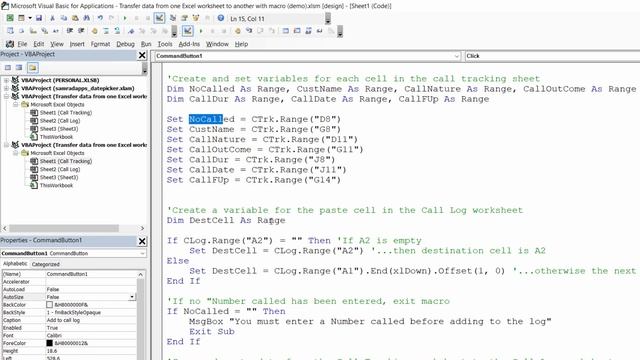This screenshot has height=360, width=640.
Task: Click the Uncomment Block icon
Action: click(x=117, y=31)
